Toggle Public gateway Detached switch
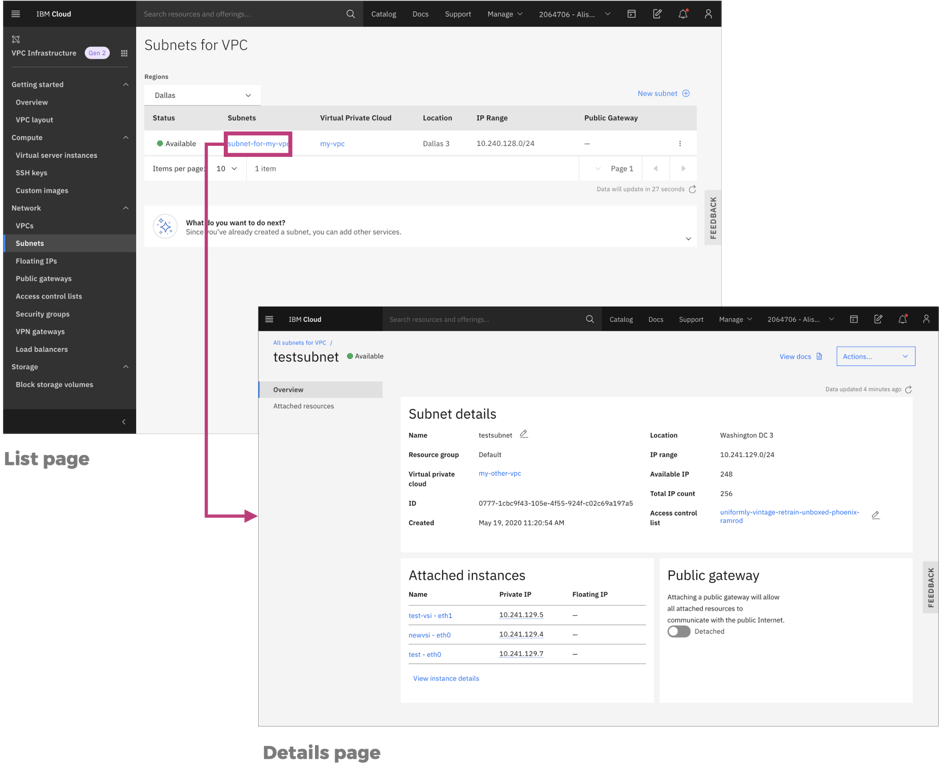 point(678,632)
